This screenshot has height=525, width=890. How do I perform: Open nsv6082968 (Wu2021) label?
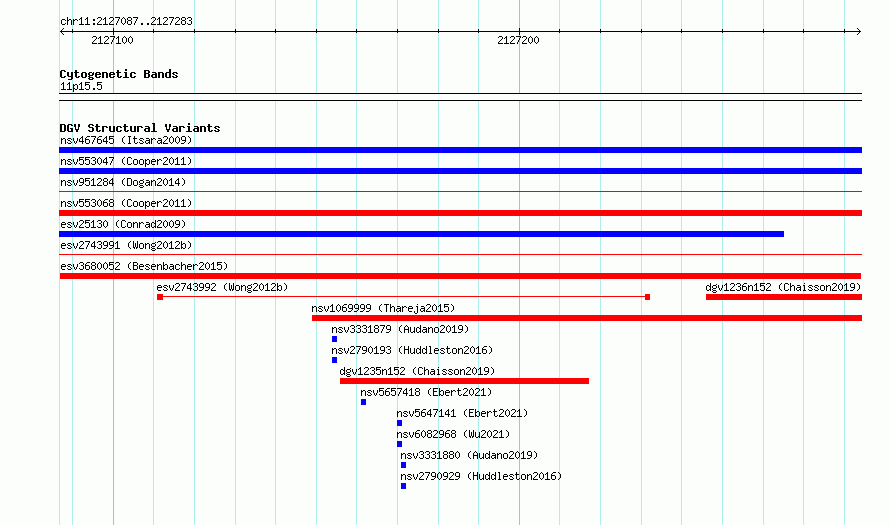453,434
